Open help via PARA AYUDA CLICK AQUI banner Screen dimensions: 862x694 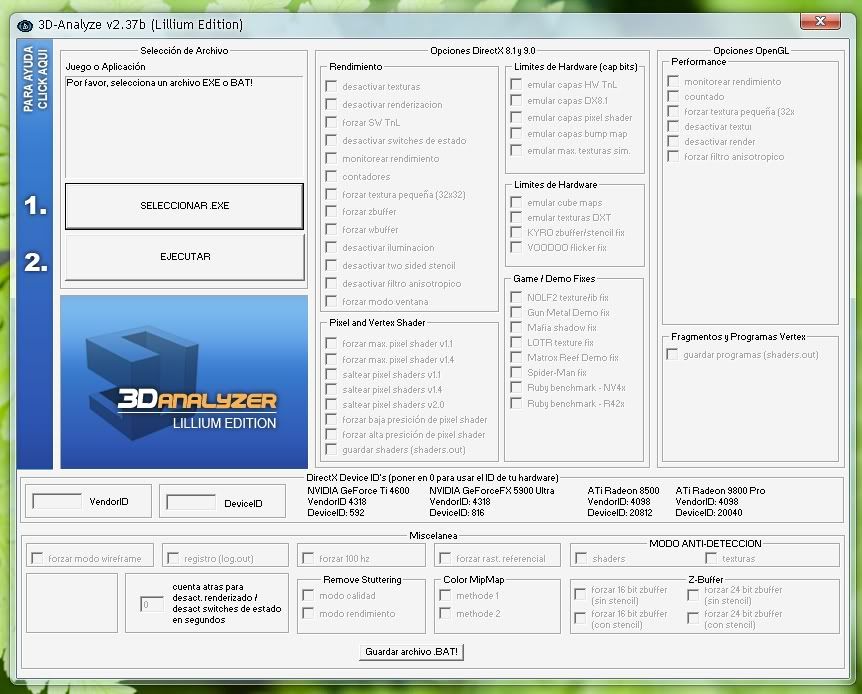coord(35,80)
